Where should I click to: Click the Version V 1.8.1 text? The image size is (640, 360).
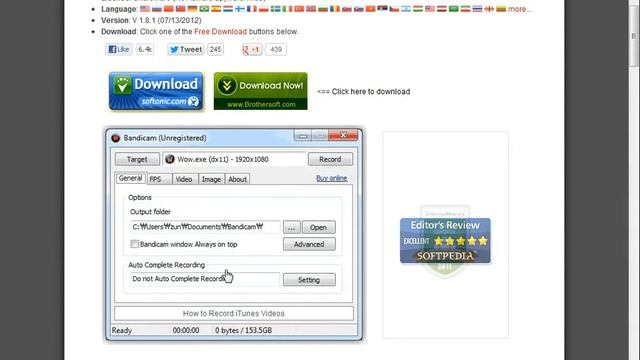pyautogui.click(x=151, y=20)
